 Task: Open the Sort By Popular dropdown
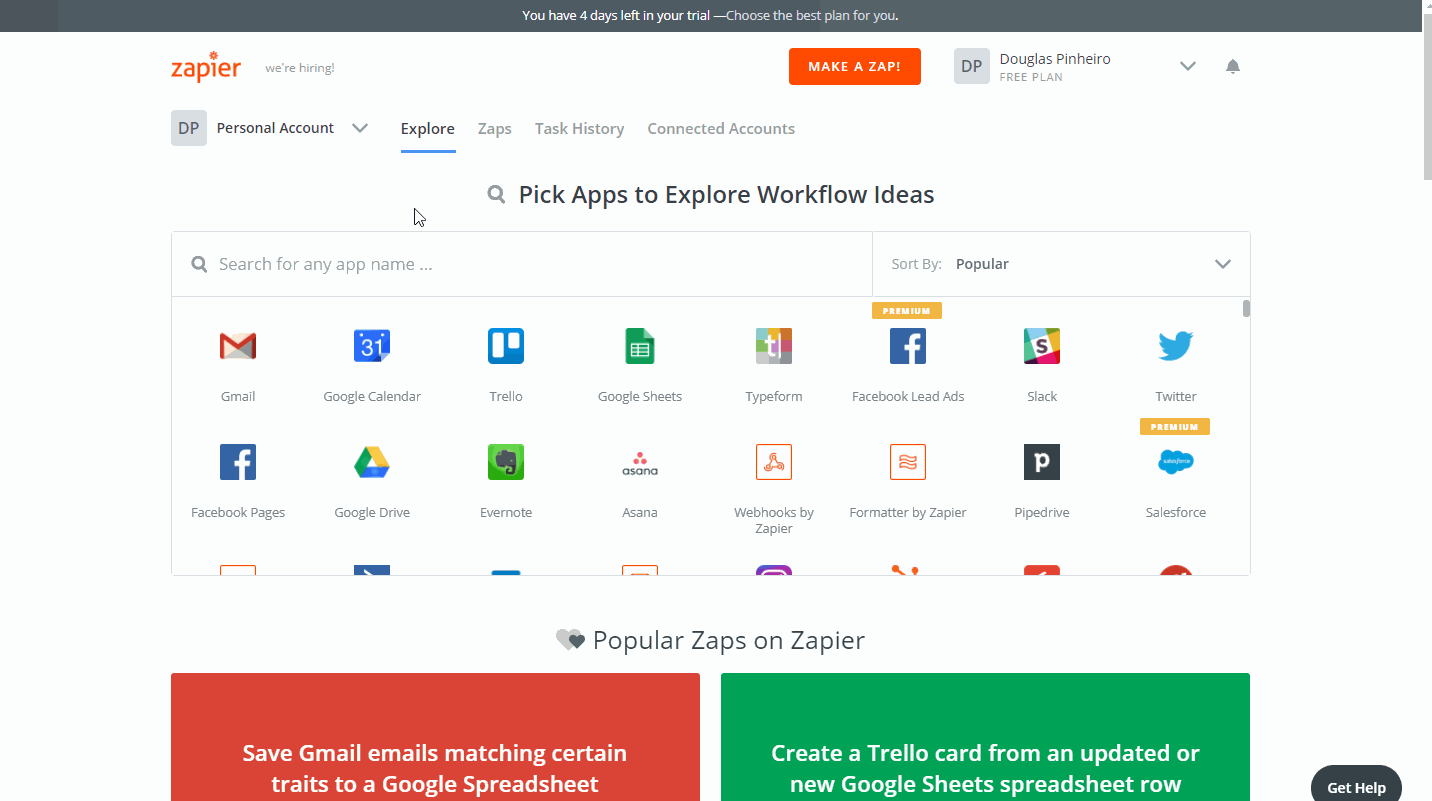click(x=1061, y=264)
